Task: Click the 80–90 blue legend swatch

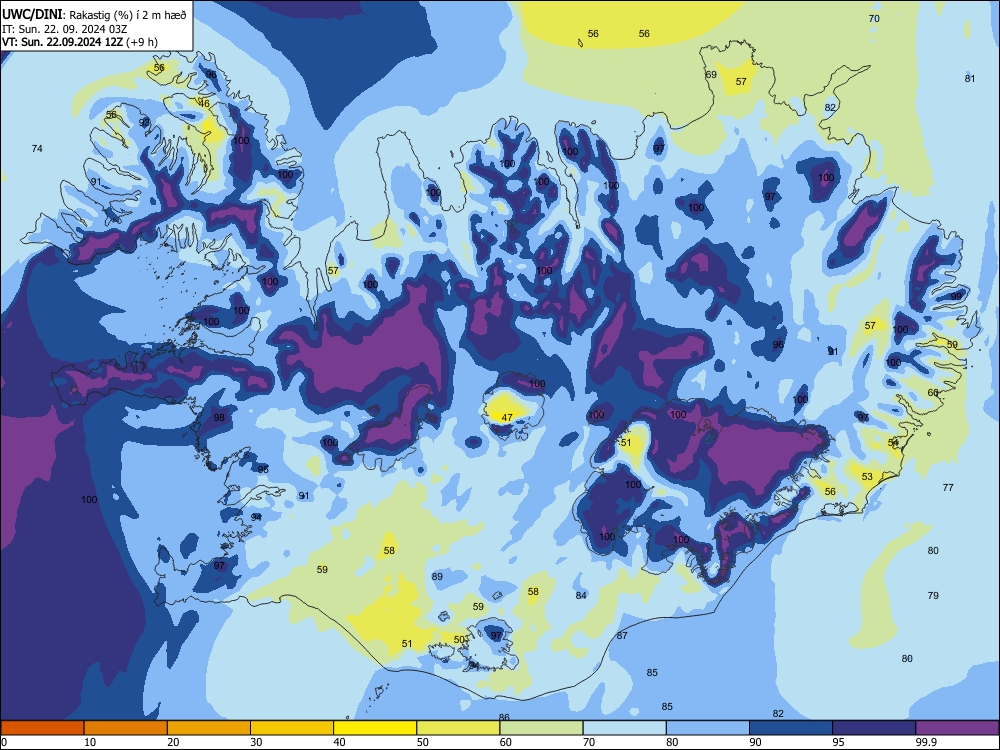Action: coord(708,728)
